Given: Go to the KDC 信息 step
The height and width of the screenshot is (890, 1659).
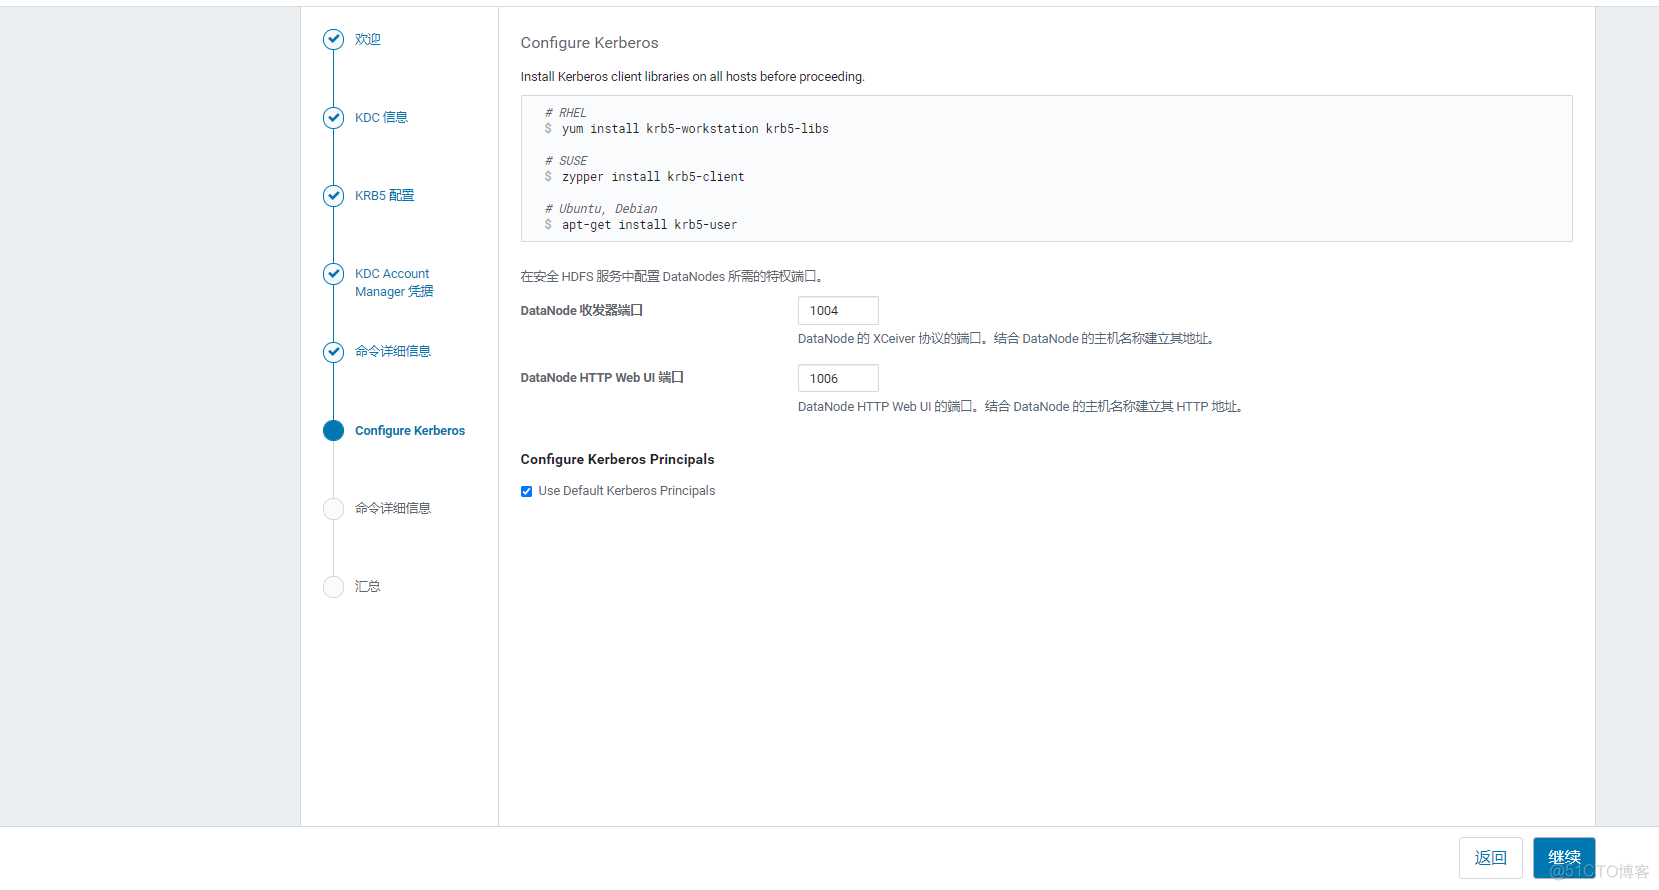Looking at the screenshot, I should [381, 117].
